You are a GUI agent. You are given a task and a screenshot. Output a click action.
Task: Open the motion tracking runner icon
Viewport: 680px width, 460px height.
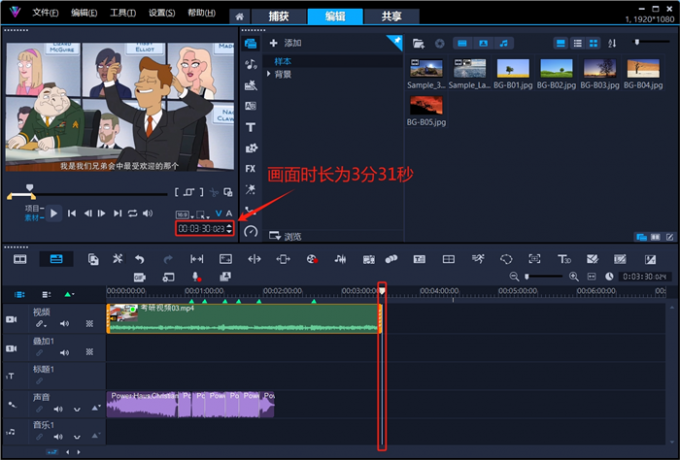[x=478, y=259]
